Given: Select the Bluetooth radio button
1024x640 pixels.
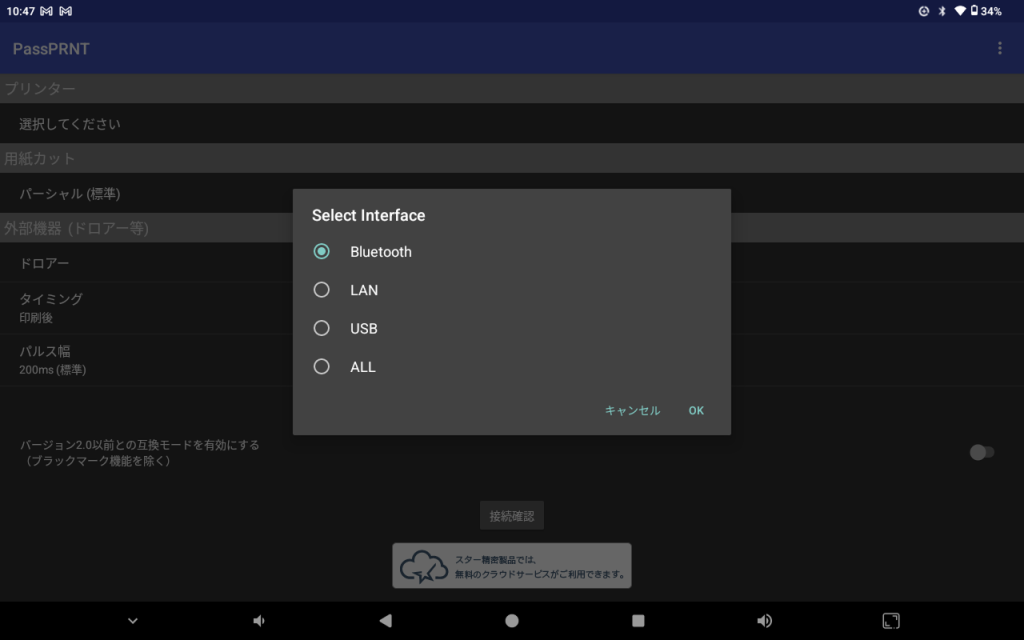Looking at the screenshot, I should pos(322,252).
